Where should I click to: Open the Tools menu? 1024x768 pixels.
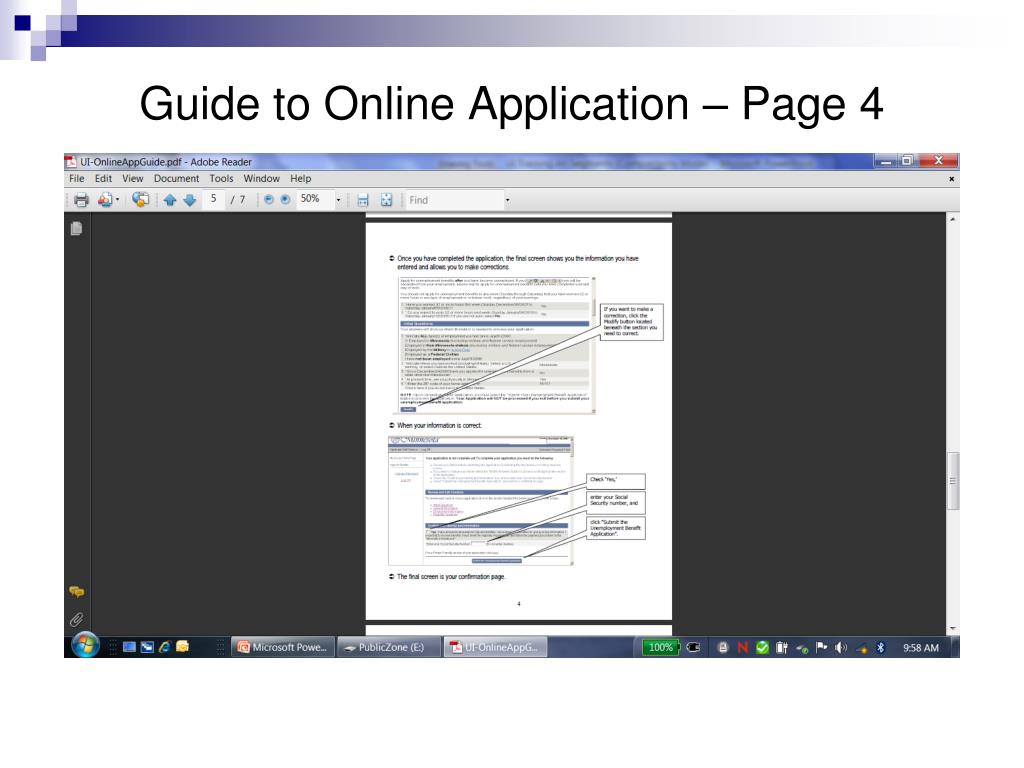(x=221, y=178)
